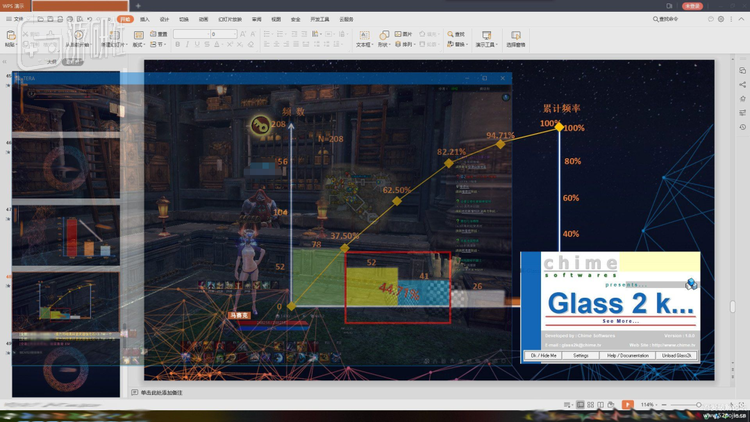750x422 pixels.
Task: Open Glass2k Settings
Action: [581, 355]
